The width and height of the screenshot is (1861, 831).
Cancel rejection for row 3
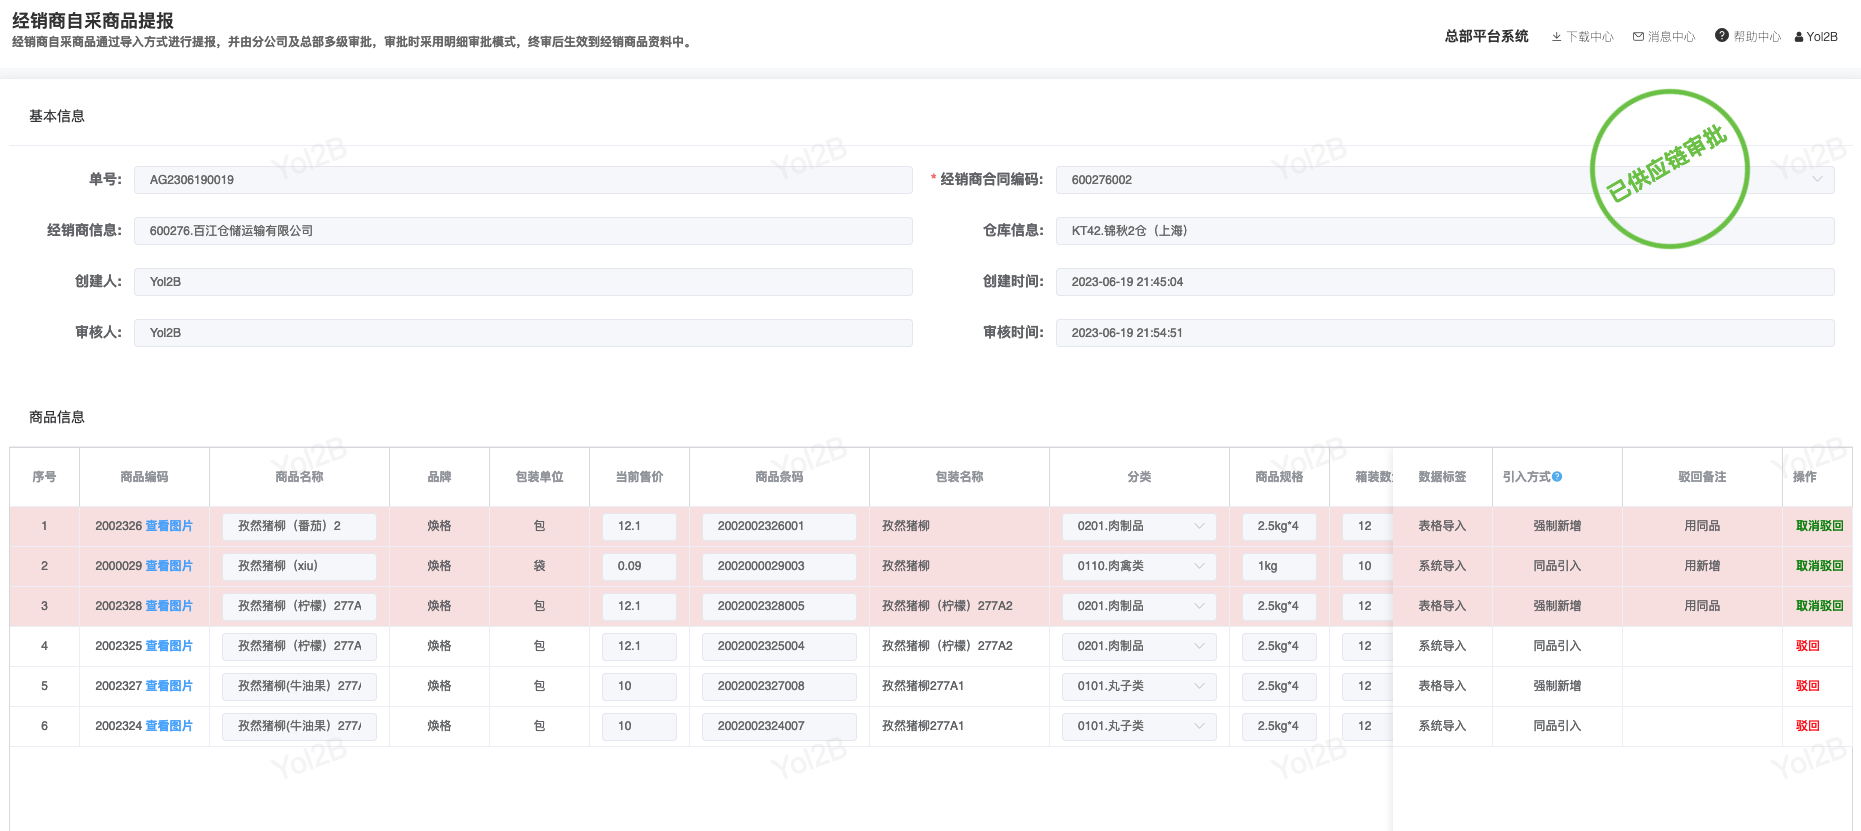coord(1819,606)
